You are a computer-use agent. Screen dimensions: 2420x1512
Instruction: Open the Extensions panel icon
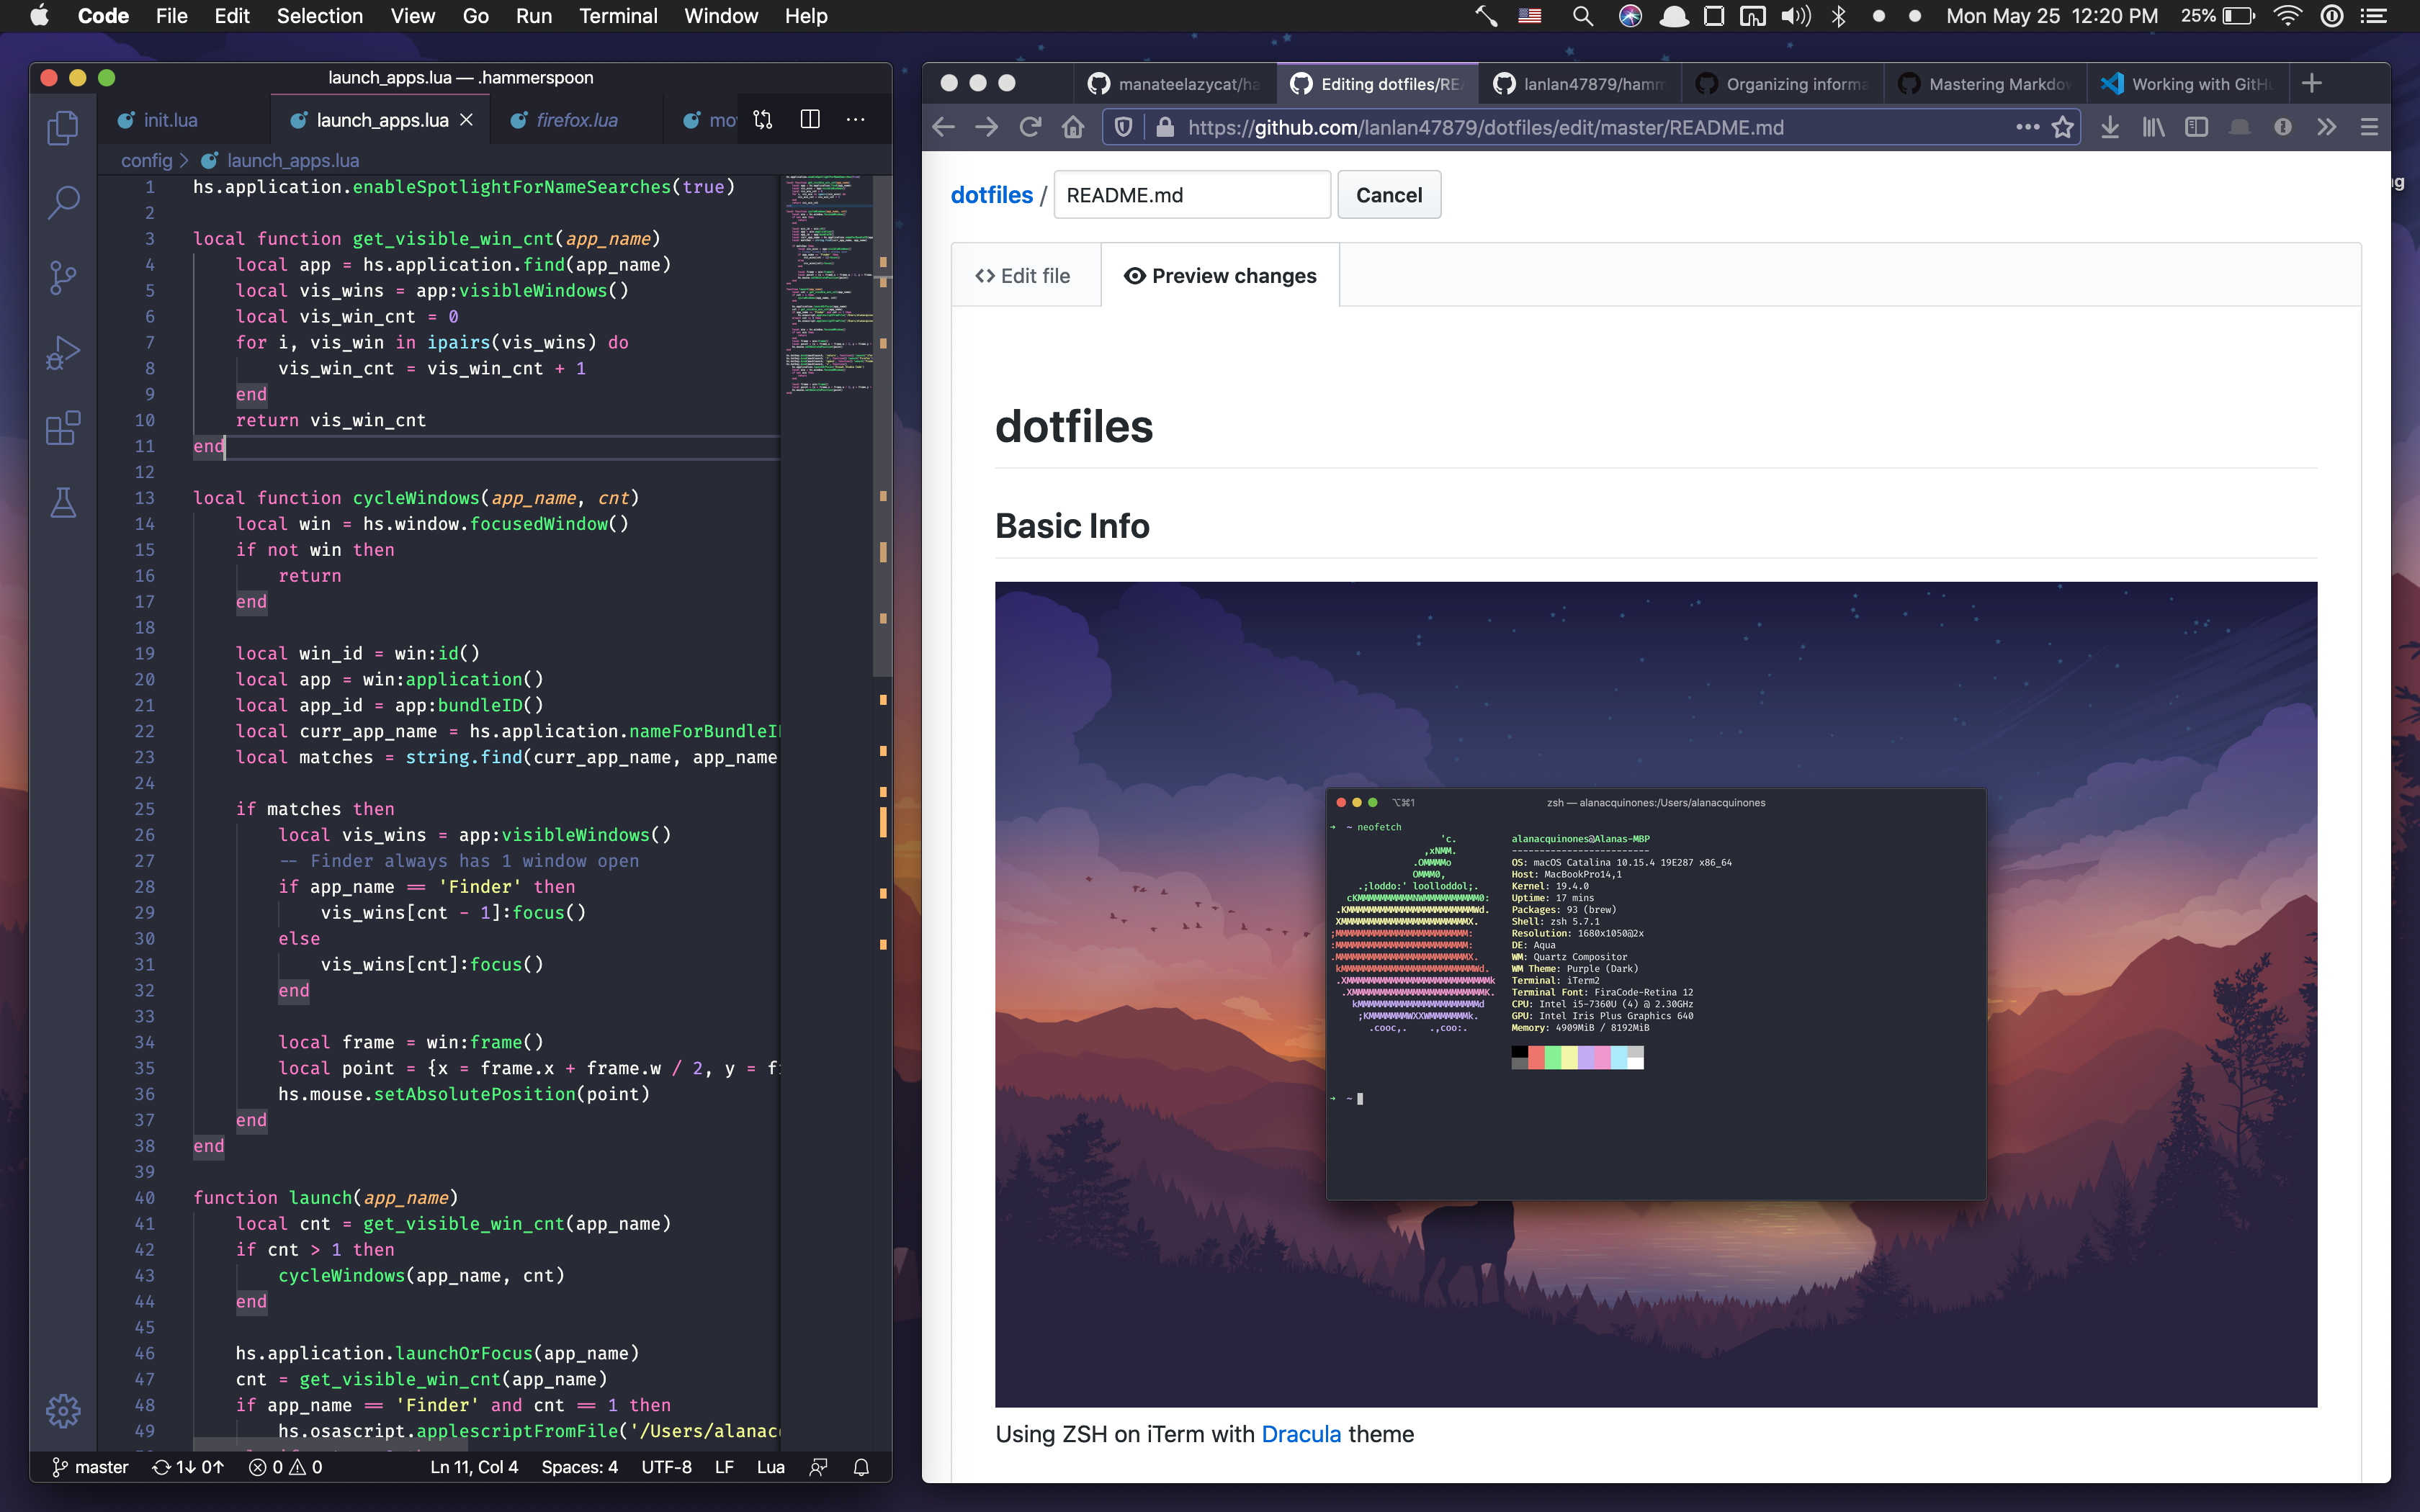coord(63,431)
